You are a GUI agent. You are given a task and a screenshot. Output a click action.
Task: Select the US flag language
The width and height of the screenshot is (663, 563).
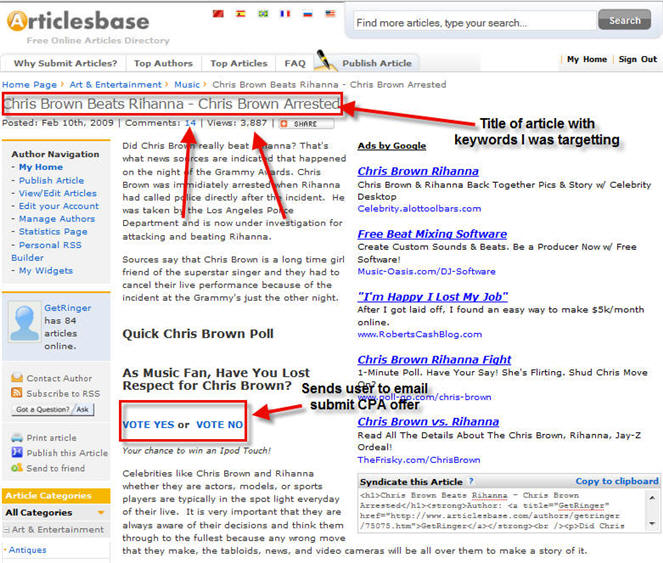pos(330,14)
